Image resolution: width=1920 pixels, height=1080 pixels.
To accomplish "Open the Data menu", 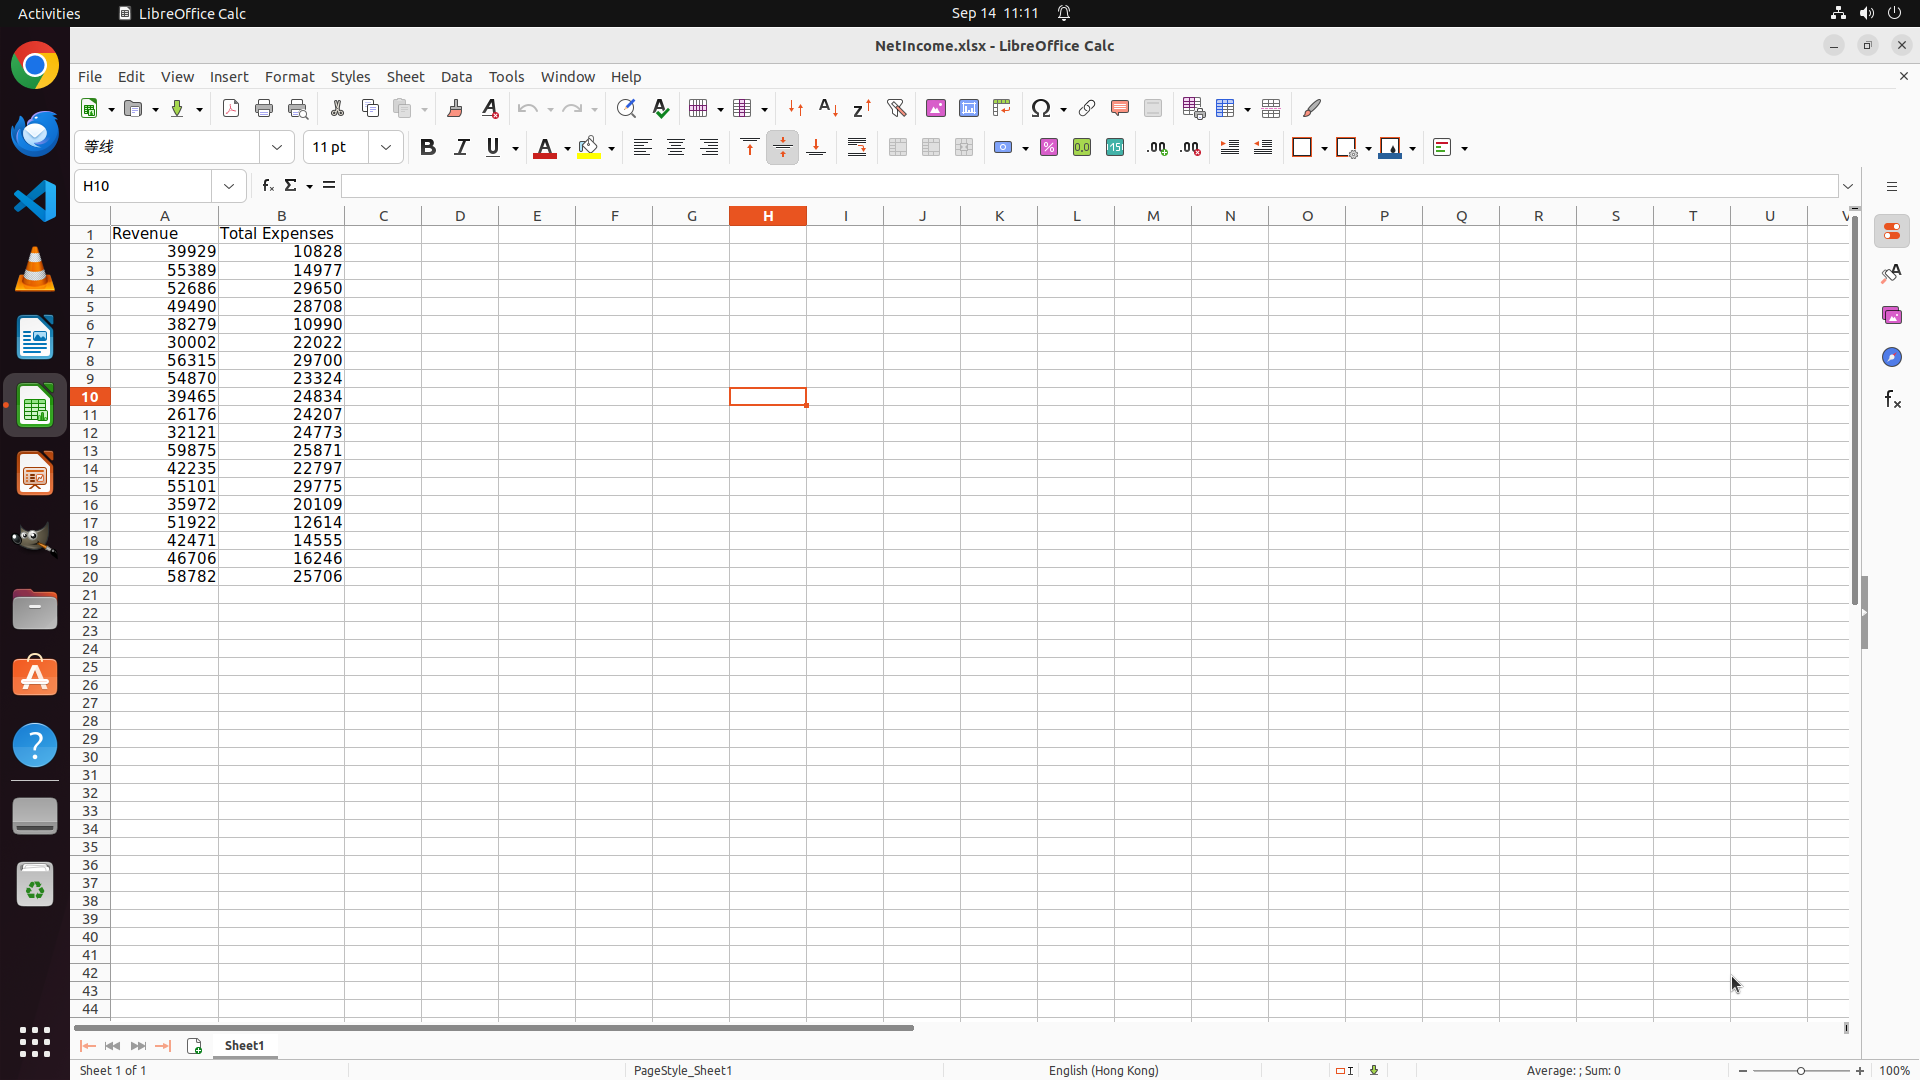I will pos(456,77).
